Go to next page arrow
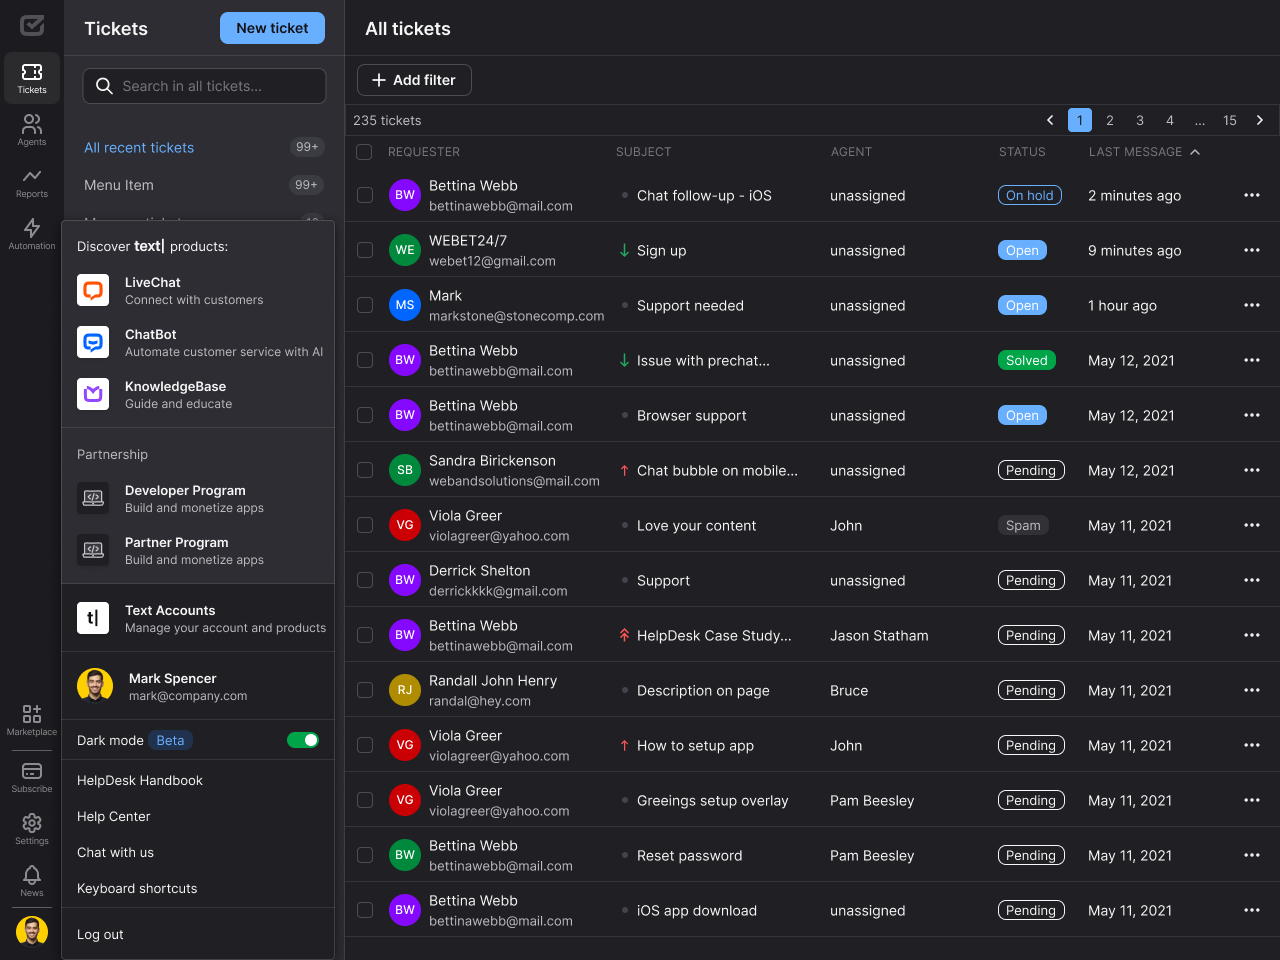1280x960 pixels. pos(1260,120)
